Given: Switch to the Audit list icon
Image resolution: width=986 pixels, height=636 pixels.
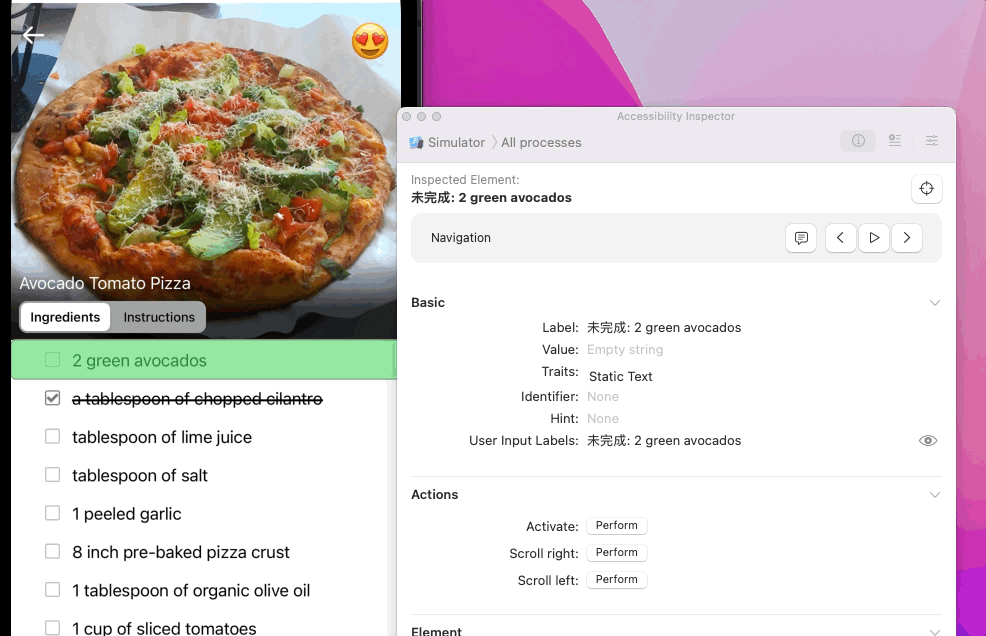Looking at the screenshot, I should (894, 141).
